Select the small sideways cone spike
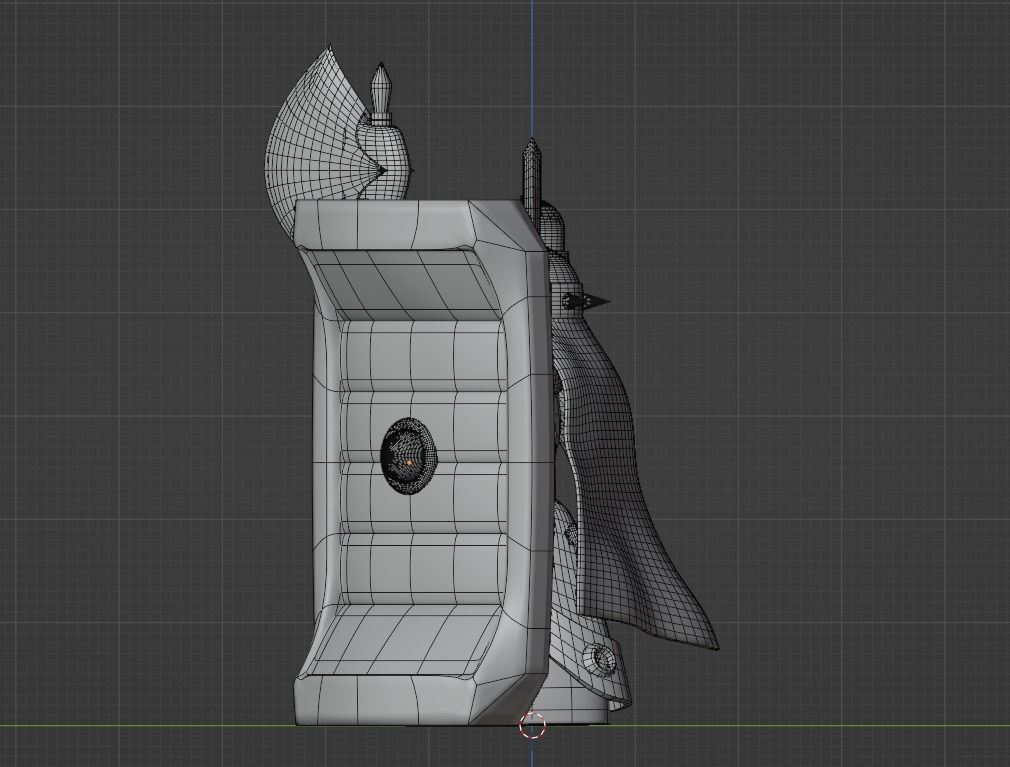The image size is (1010, 767). (587, 301)
